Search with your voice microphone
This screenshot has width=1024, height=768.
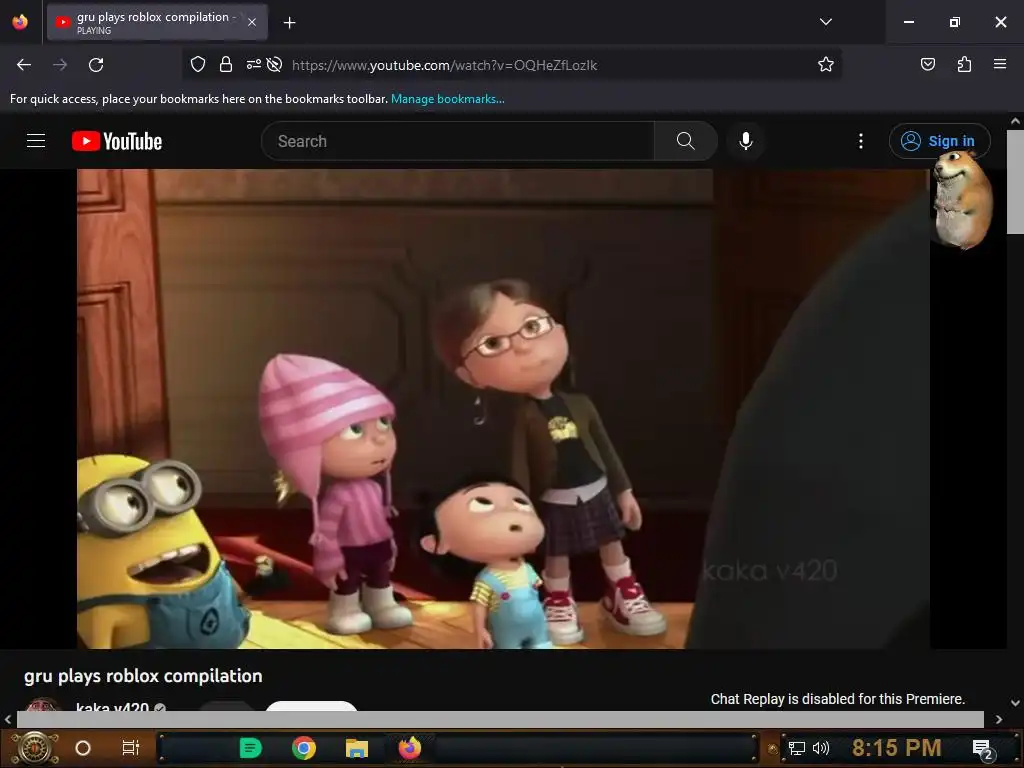(x=746, y=141)
